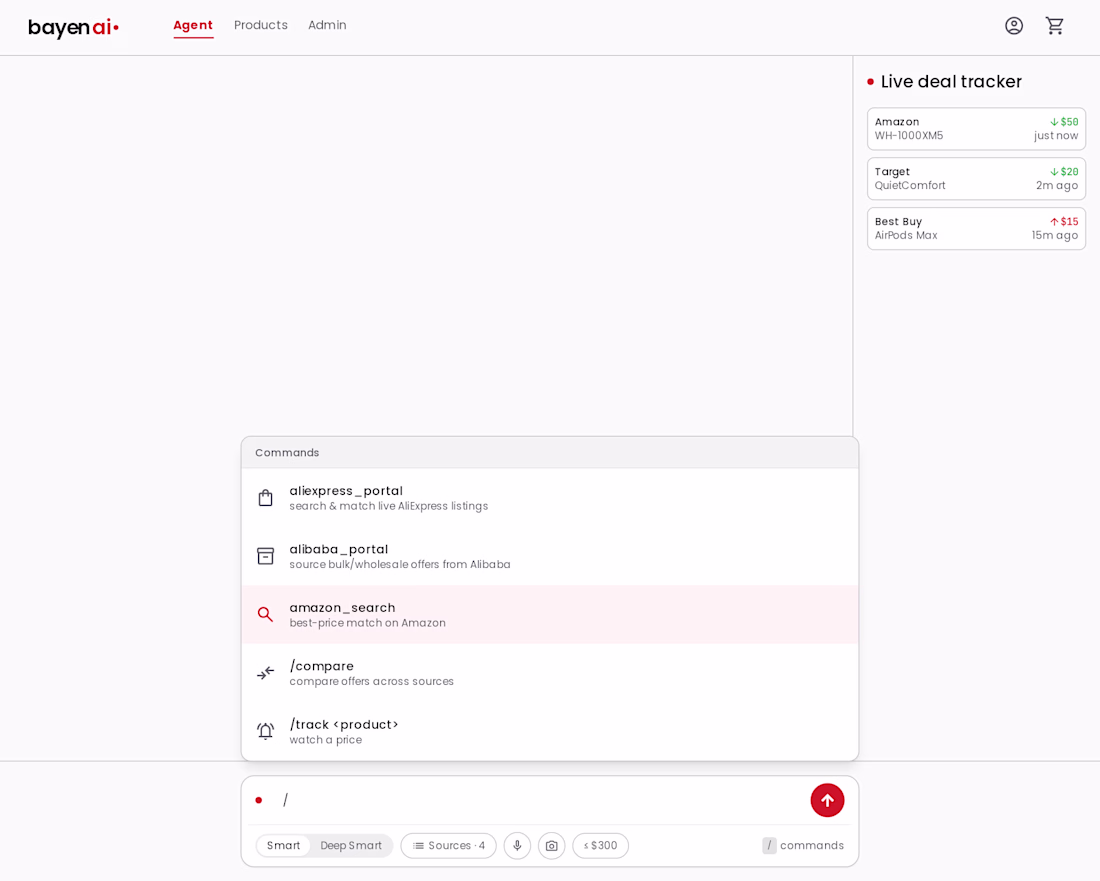Click the '15m ago' timestamp
The image size is (1100, 881).
pyautogui.click(x=1054, y=235)
